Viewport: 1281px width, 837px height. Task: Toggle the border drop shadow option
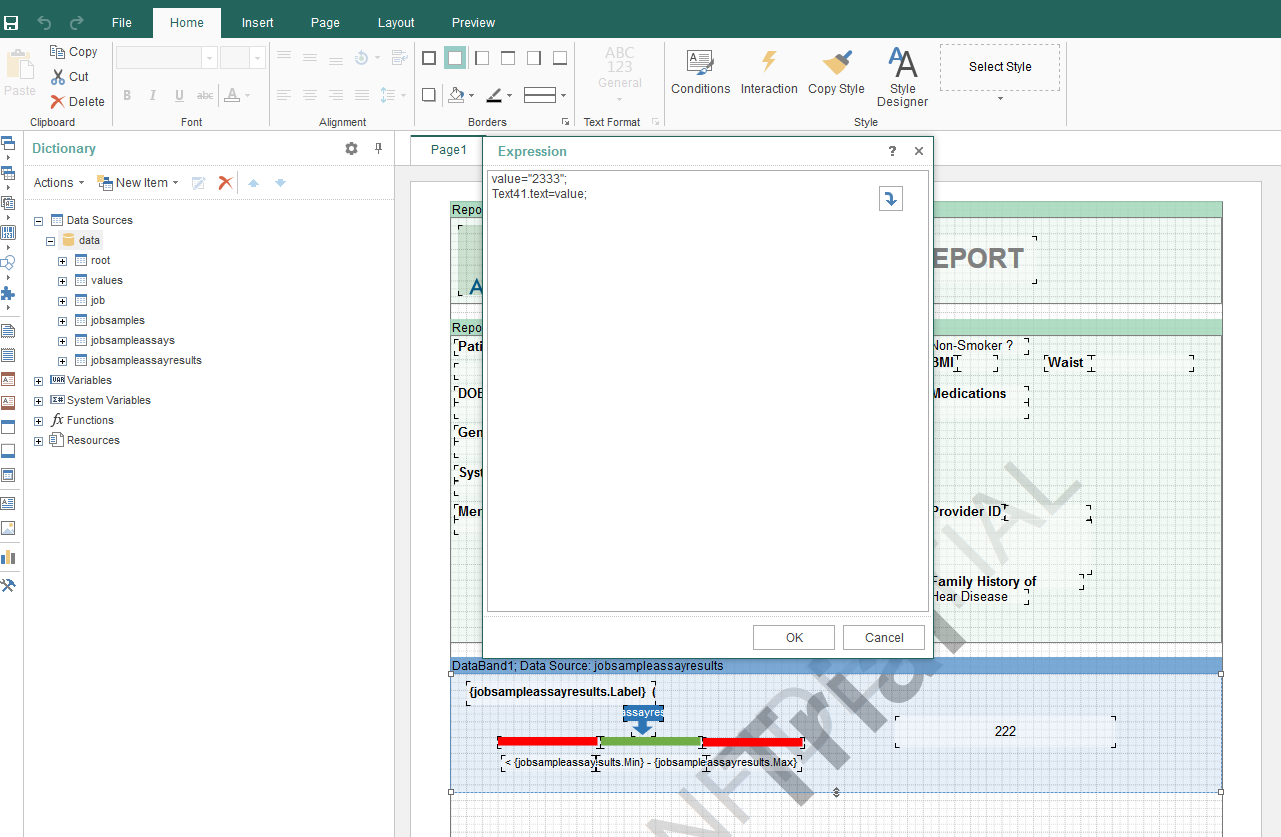[x=429, y=95]
